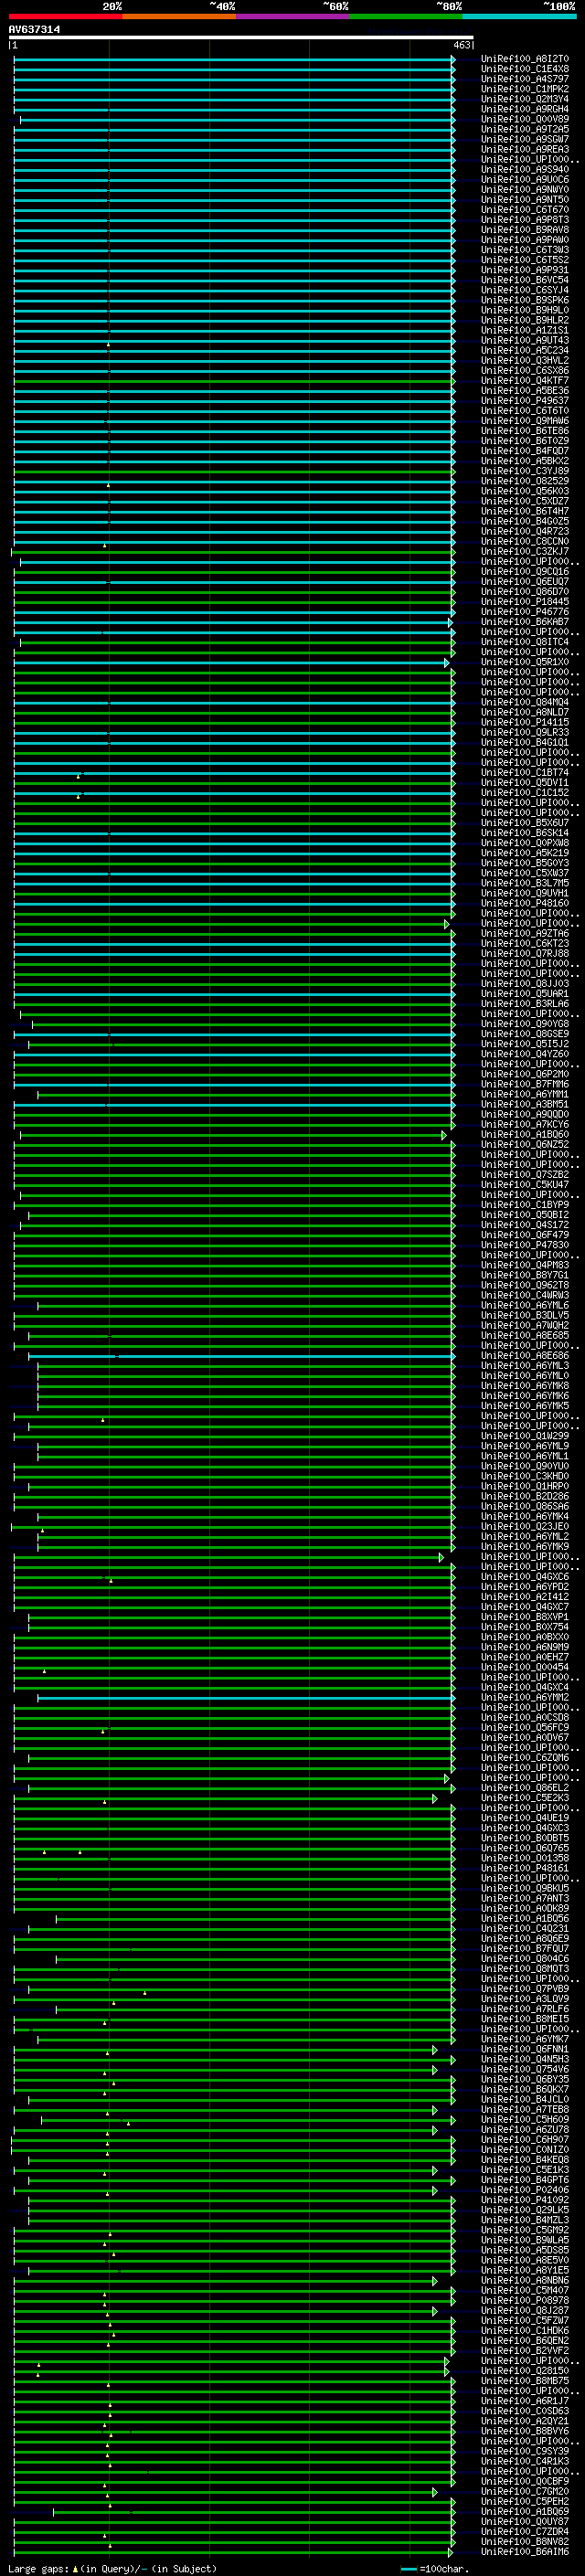Select the green ~80% identity legend segment
This screenshot has height=2576, width=585.
pos(406,16)
